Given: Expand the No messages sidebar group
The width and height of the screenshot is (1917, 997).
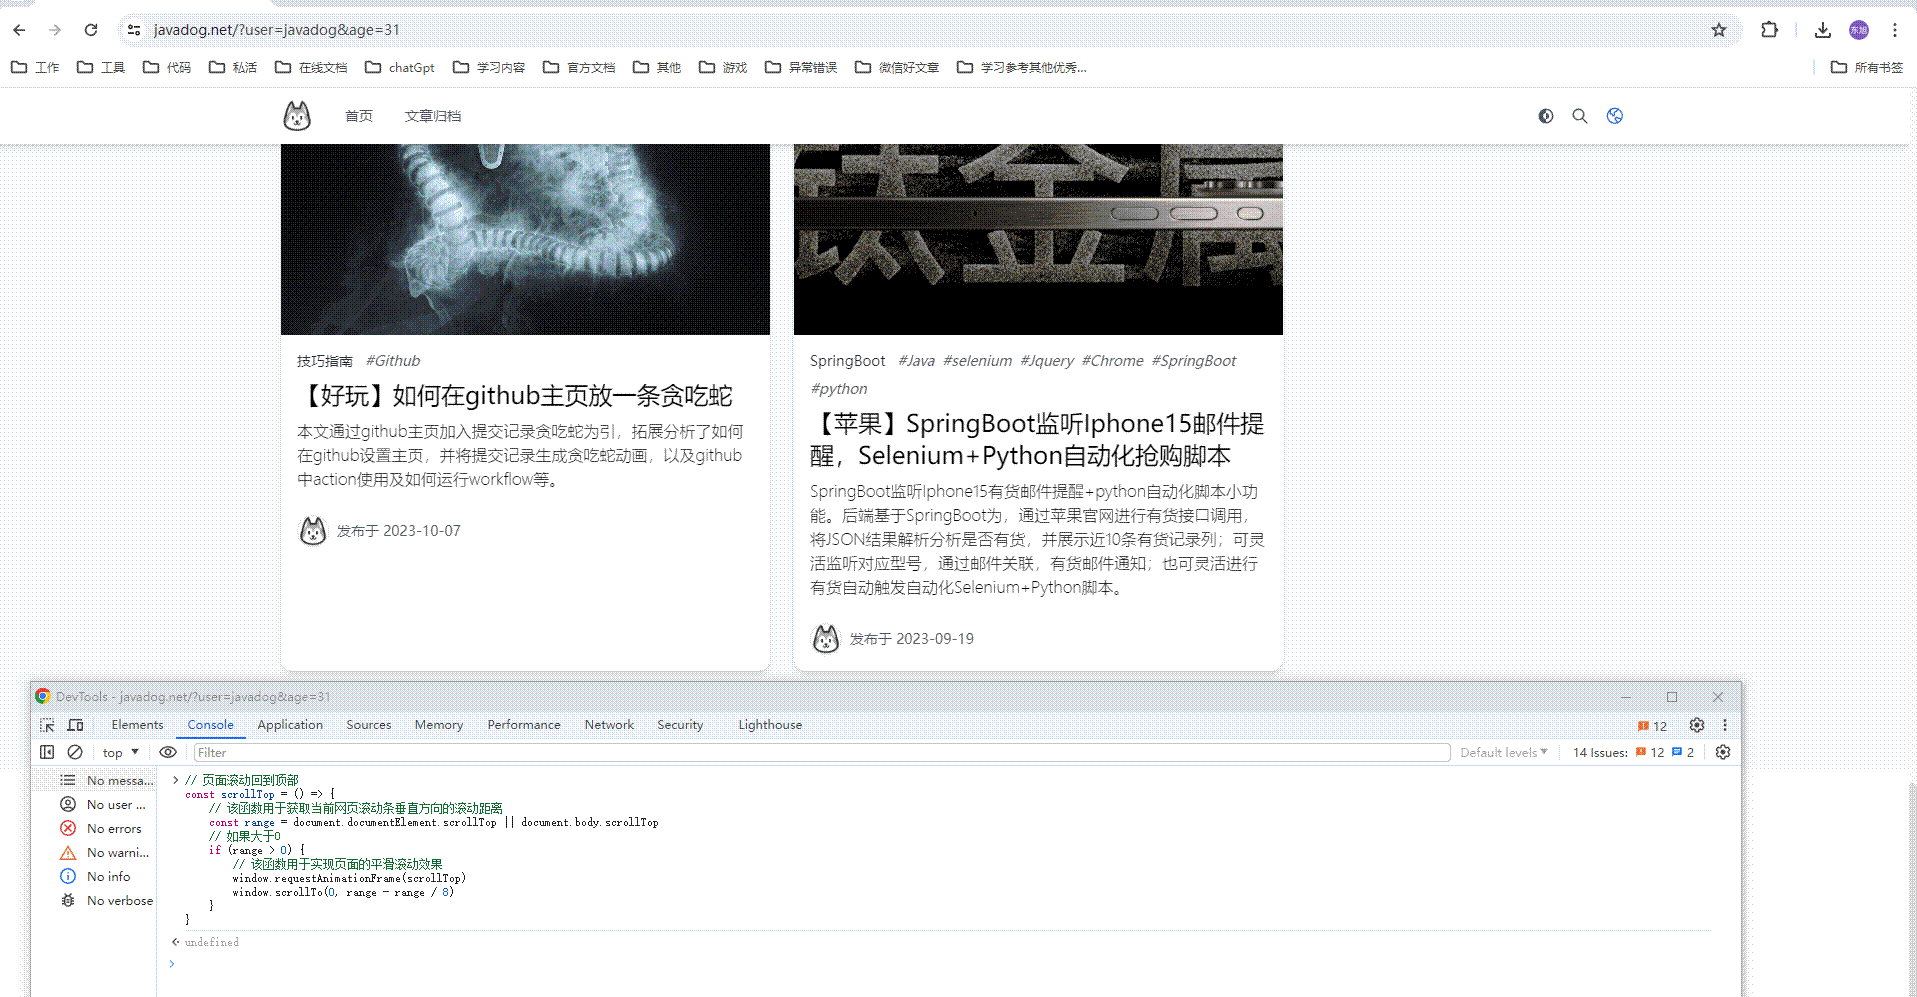Looking at the screenshot, I should point(107,780).
